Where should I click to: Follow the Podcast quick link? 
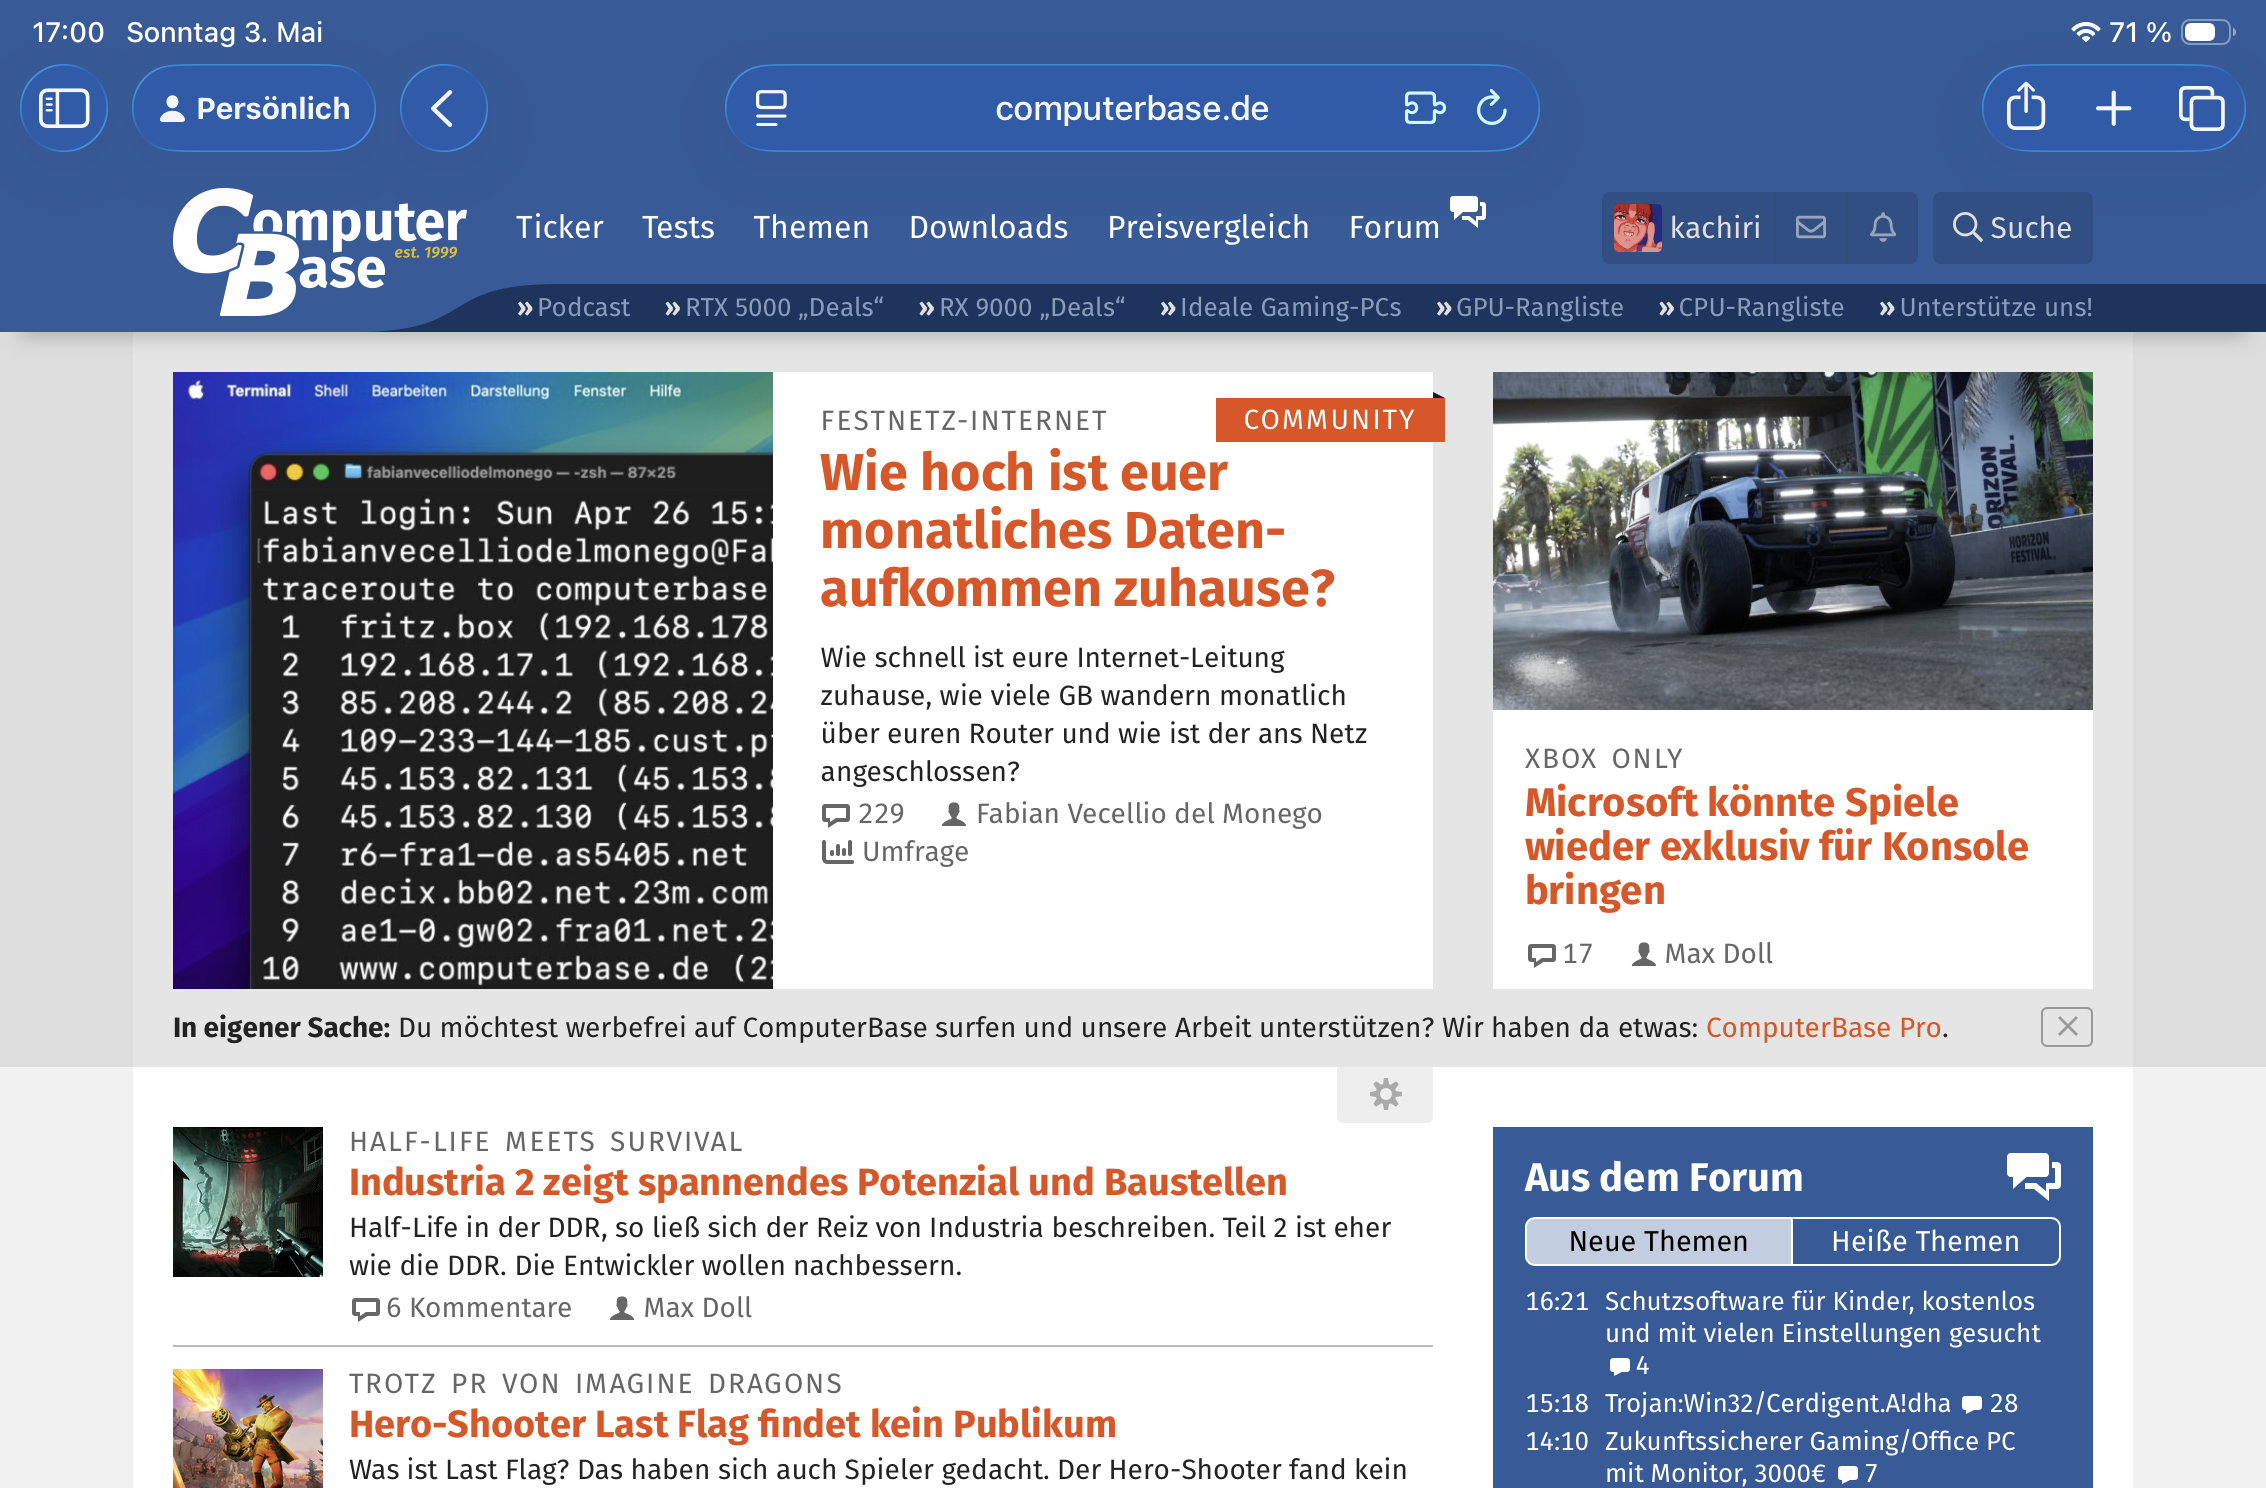573,307
